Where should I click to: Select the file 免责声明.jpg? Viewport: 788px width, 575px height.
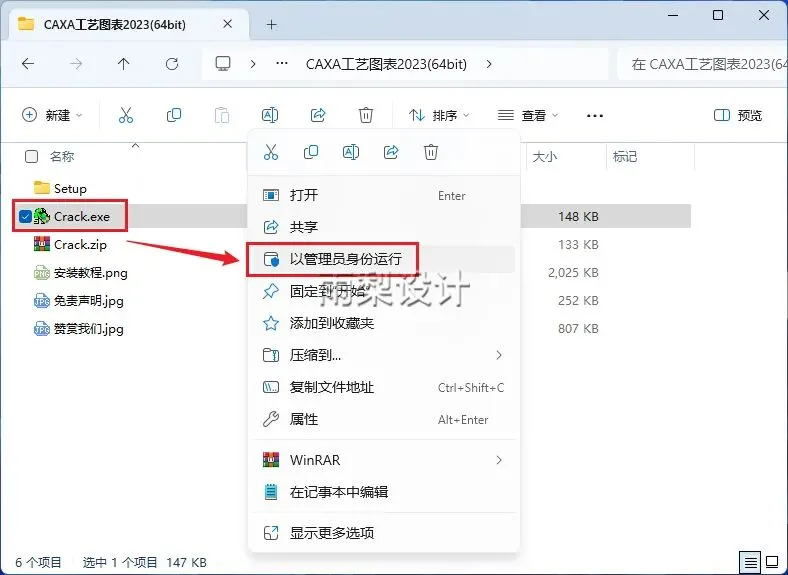88,301
